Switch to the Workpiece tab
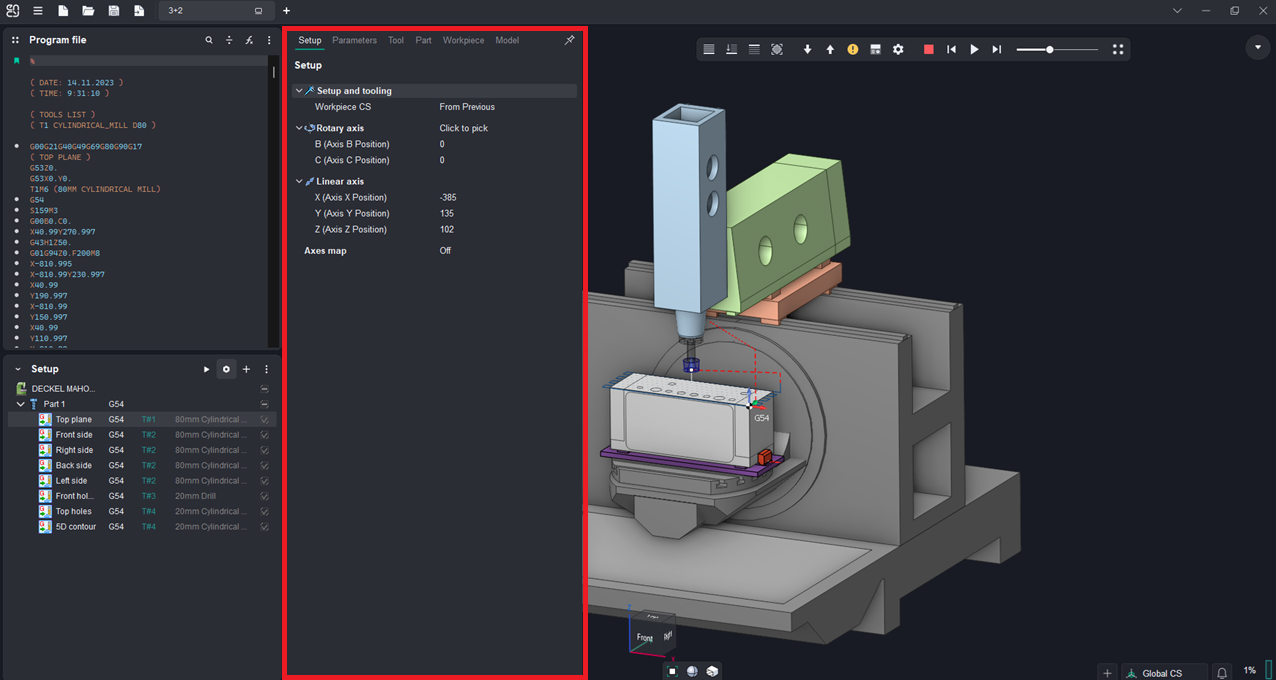The image size is (1276, 680). pyautogui.click(x=463, y=41)
